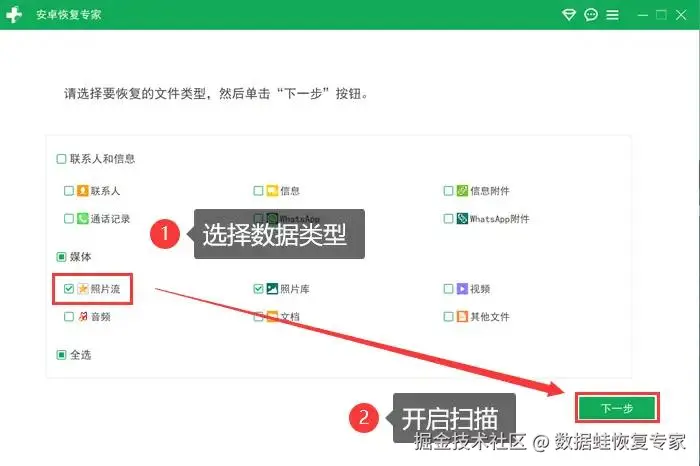The image size is (700, 466).
Task: Open the hamburger menu icon
Action: 612,15
